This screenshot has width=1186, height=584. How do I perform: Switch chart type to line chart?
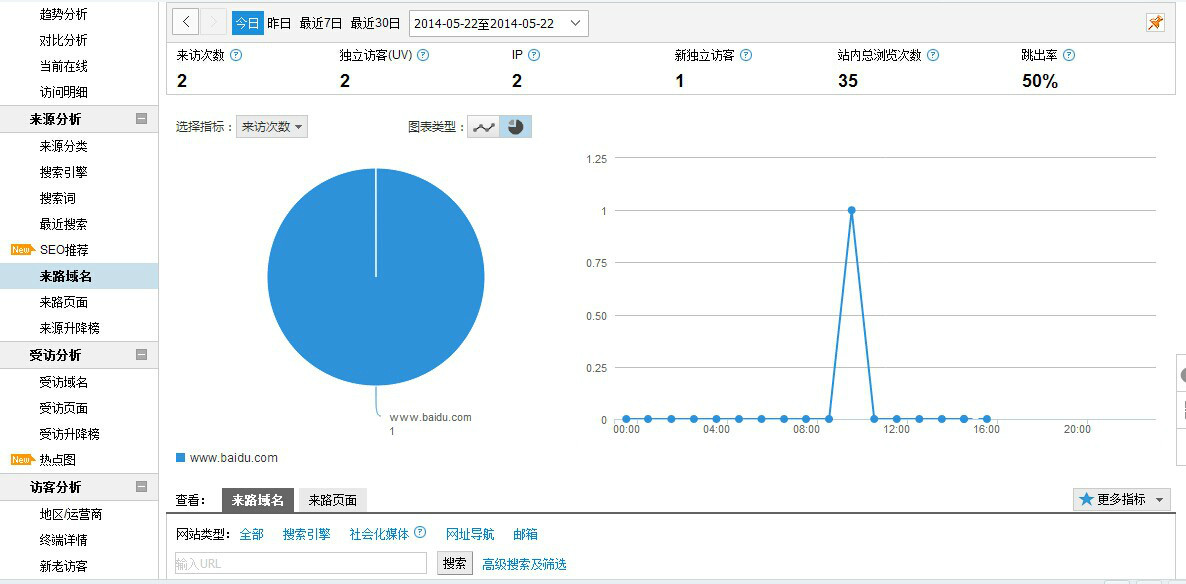click(x=484, y=127)
